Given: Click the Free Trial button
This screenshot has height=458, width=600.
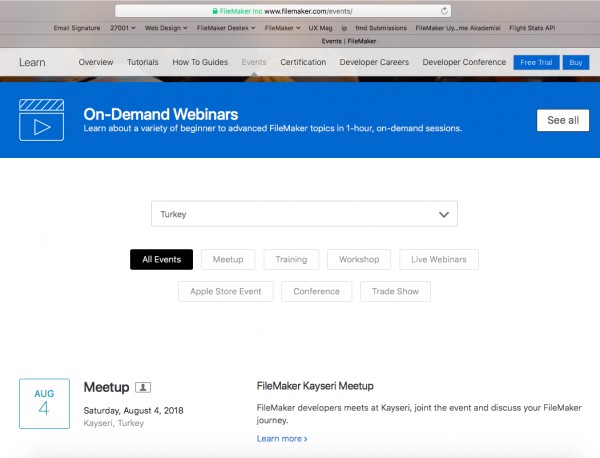Looking at the screenshot, I should (536, 62).
